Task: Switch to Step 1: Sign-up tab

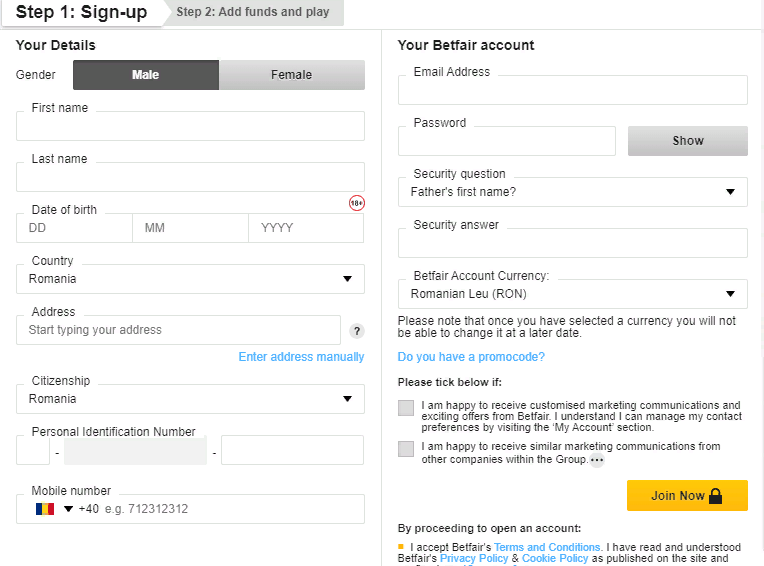Action: [x=81, y=12]
